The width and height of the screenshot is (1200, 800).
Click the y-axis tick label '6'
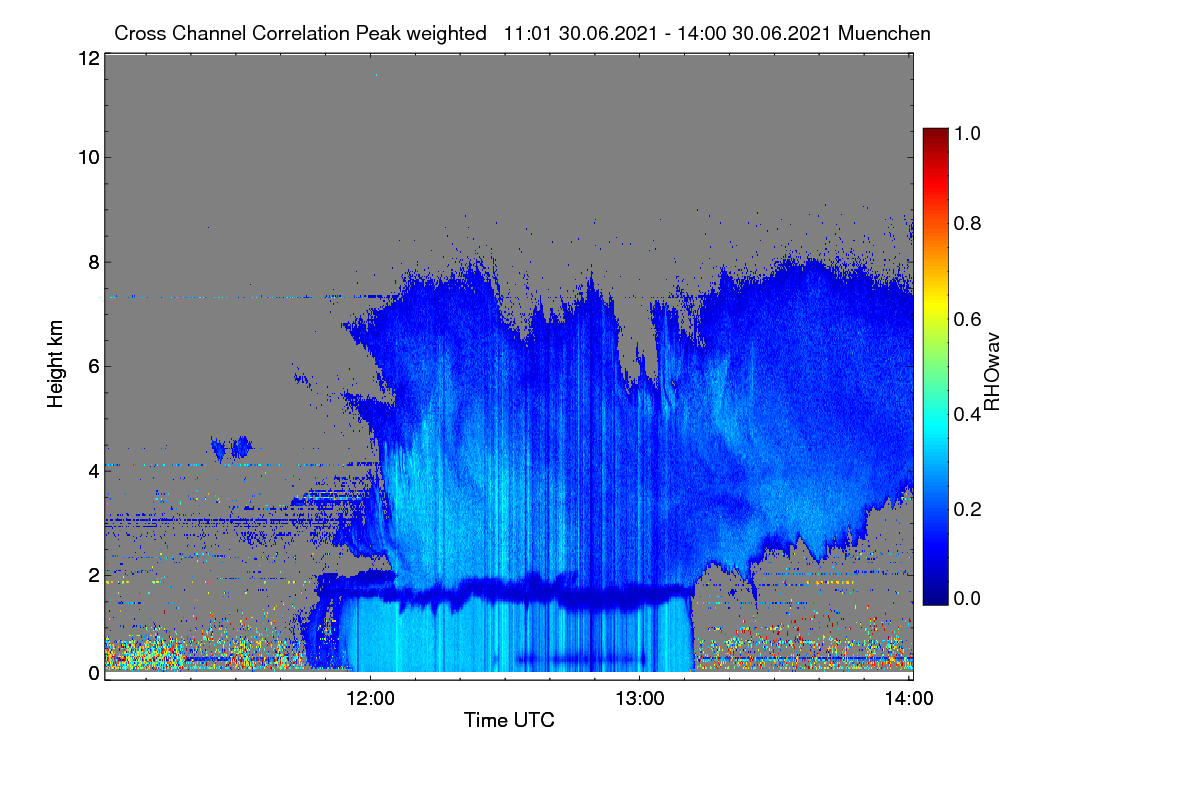[x=93, y=366]
